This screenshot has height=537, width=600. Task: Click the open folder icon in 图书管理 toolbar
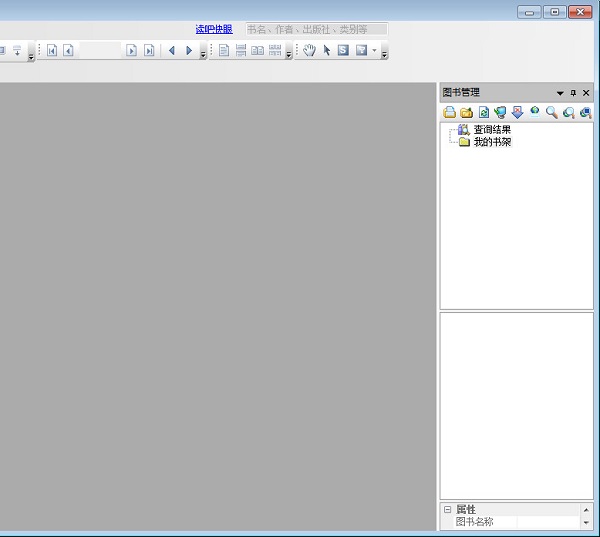point(466,113)
